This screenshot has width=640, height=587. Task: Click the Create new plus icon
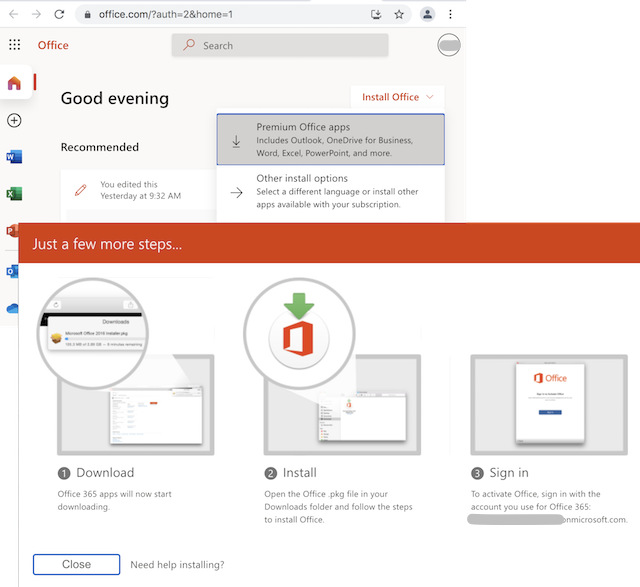pos(14,120)
